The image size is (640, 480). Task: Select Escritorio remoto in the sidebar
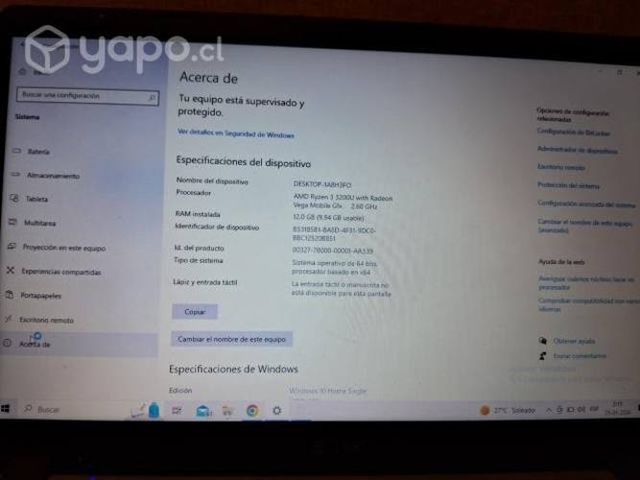click(47, 320)
